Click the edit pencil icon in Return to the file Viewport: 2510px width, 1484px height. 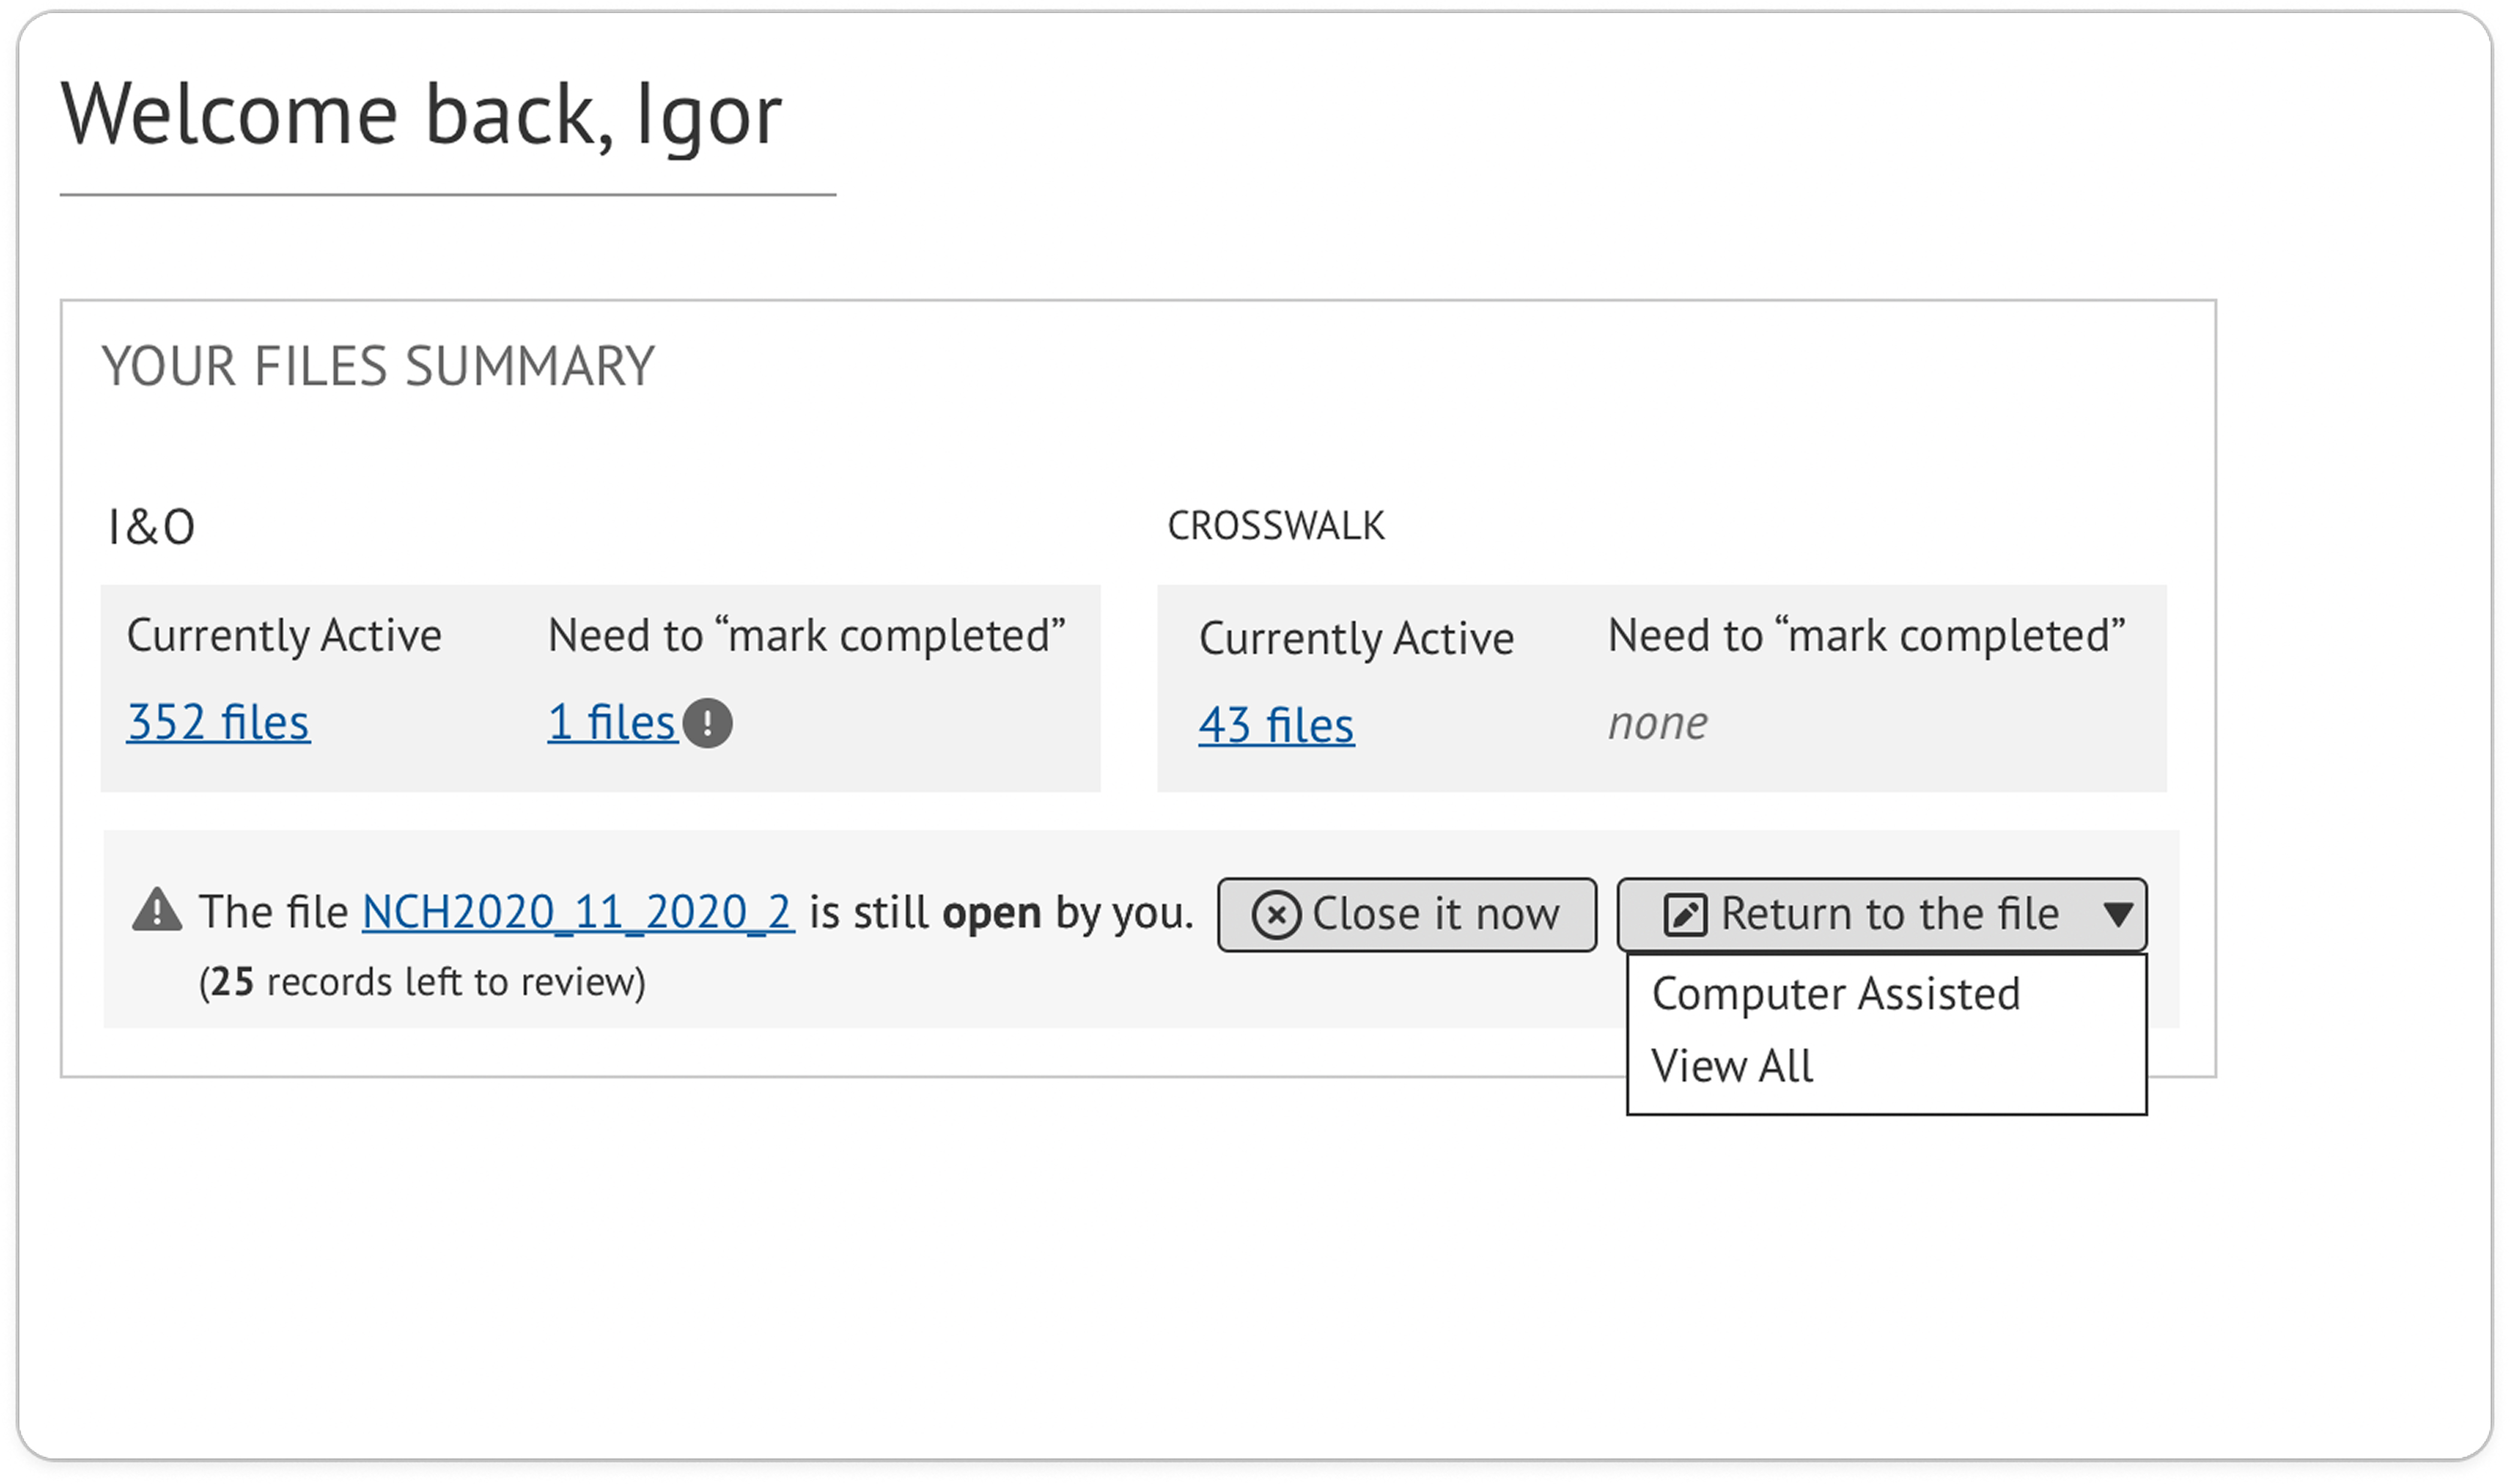point(1685,915)
